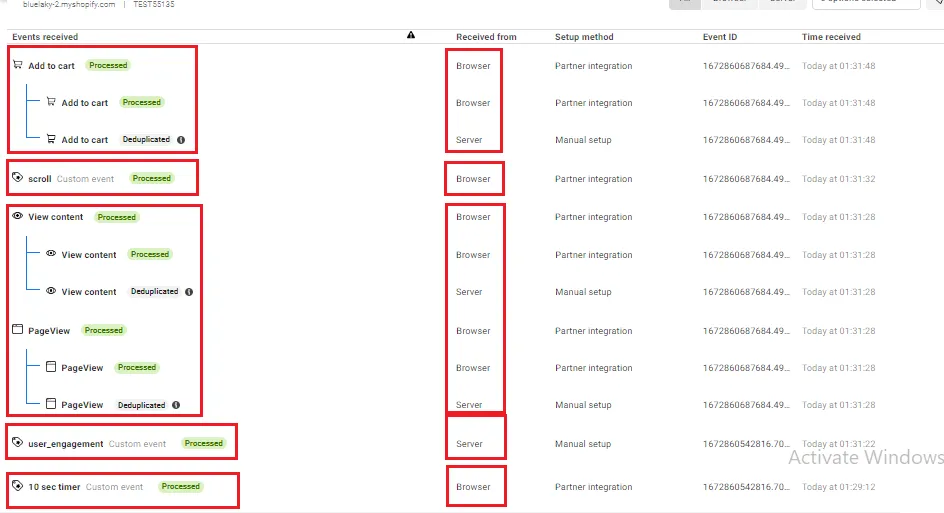The height and width of the screenshot is (513, 944).
Task: Click Server source of user_engagement row
Action: (x=469, y=444)
